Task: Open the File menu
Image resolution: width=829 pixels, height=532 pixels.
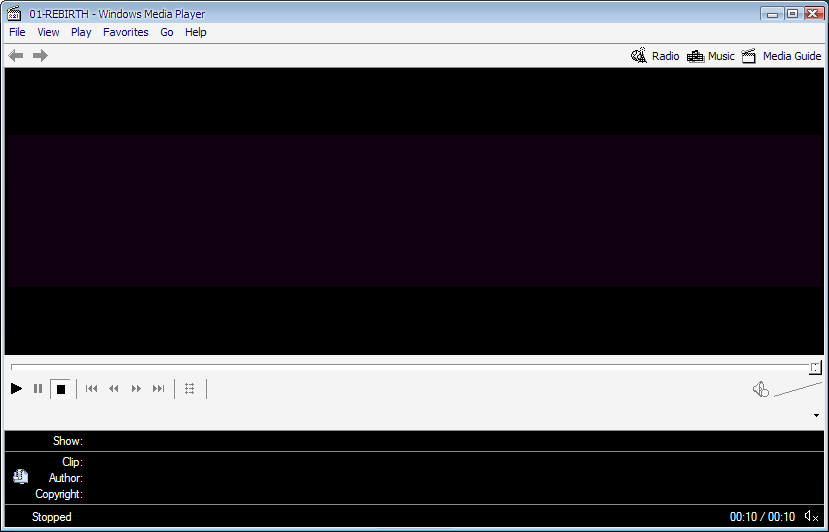Action: (x=17, y=32)
